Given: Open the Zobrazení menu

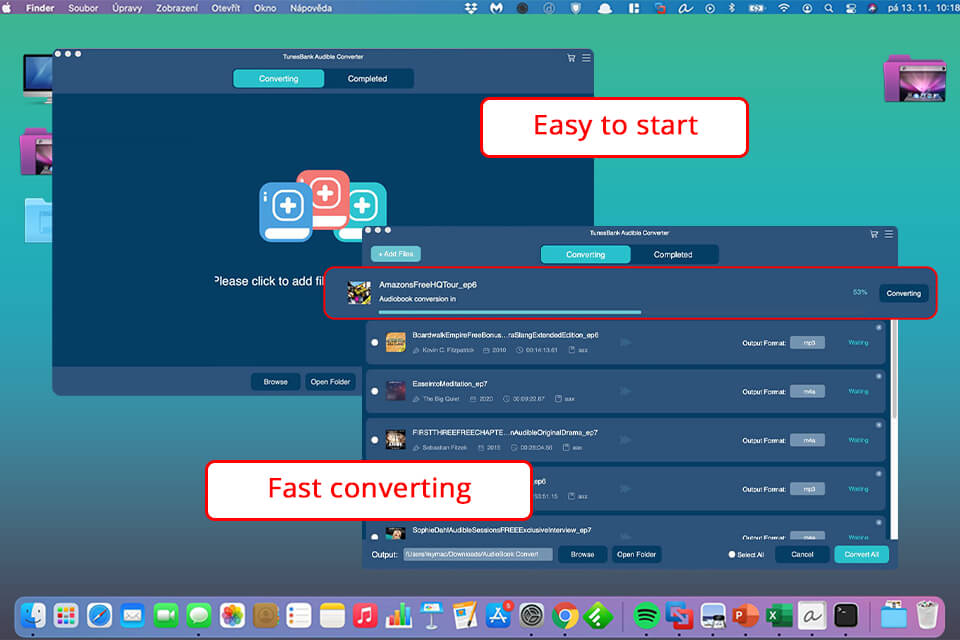Looking at the screenshot, I should 177,8.
